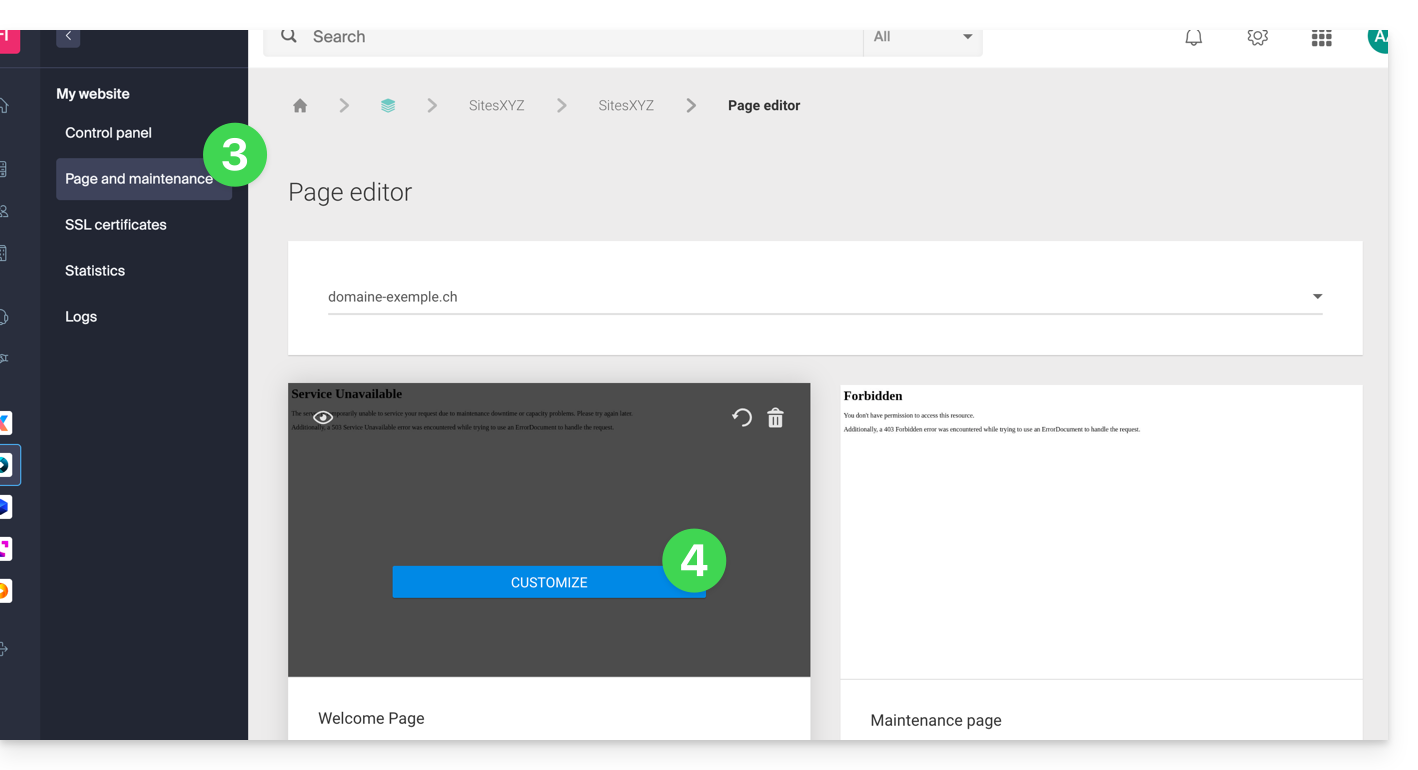Click the search magnifier icon

(x=289, y=37)
